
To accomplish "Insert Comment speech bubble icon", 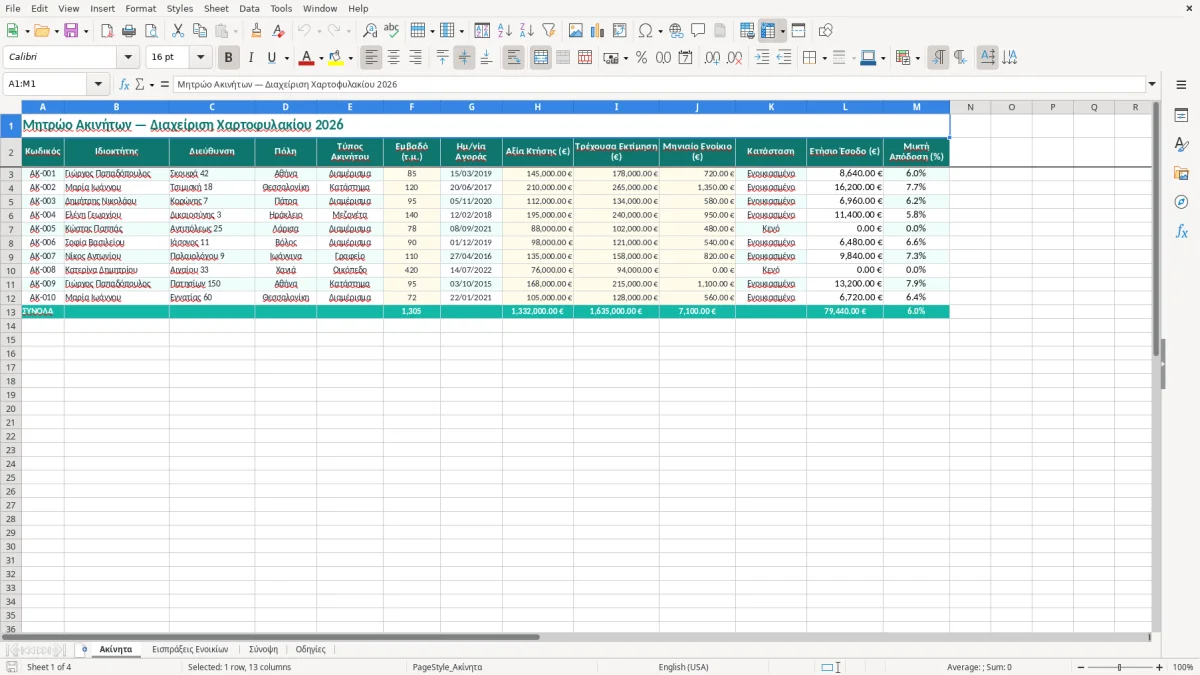I will pyautogui.click(x=698, y=31).
